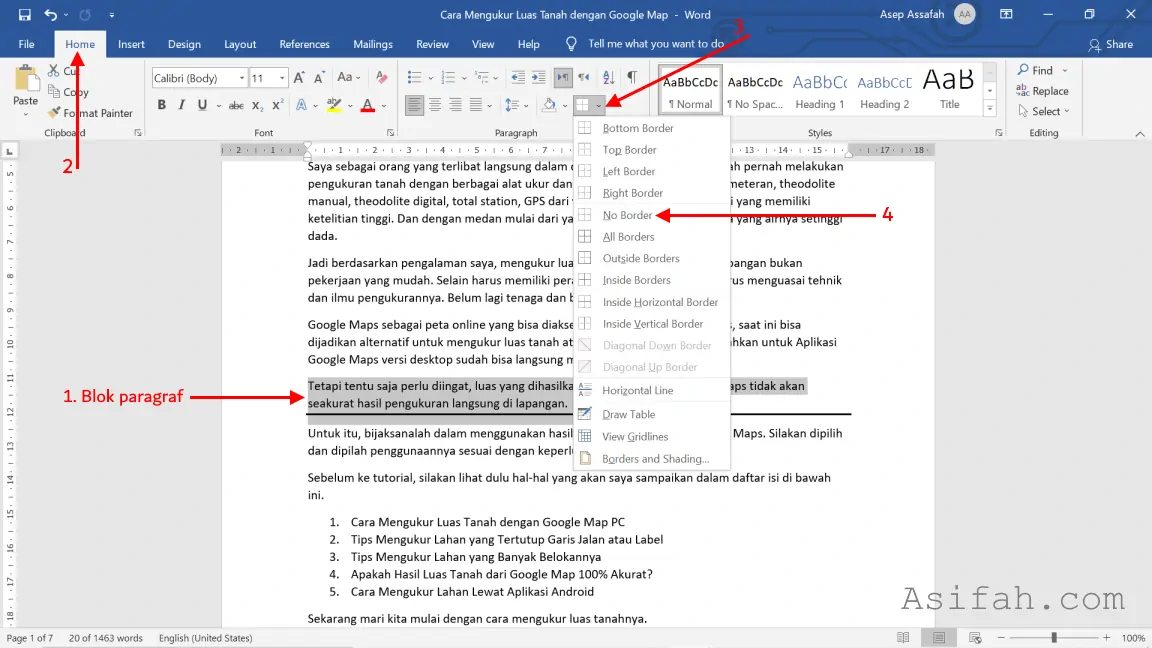This screenshot has height=648, width=1152.
Task: Open Font dialog launcher
Action: pyautogui.click(x=390, y=133)
